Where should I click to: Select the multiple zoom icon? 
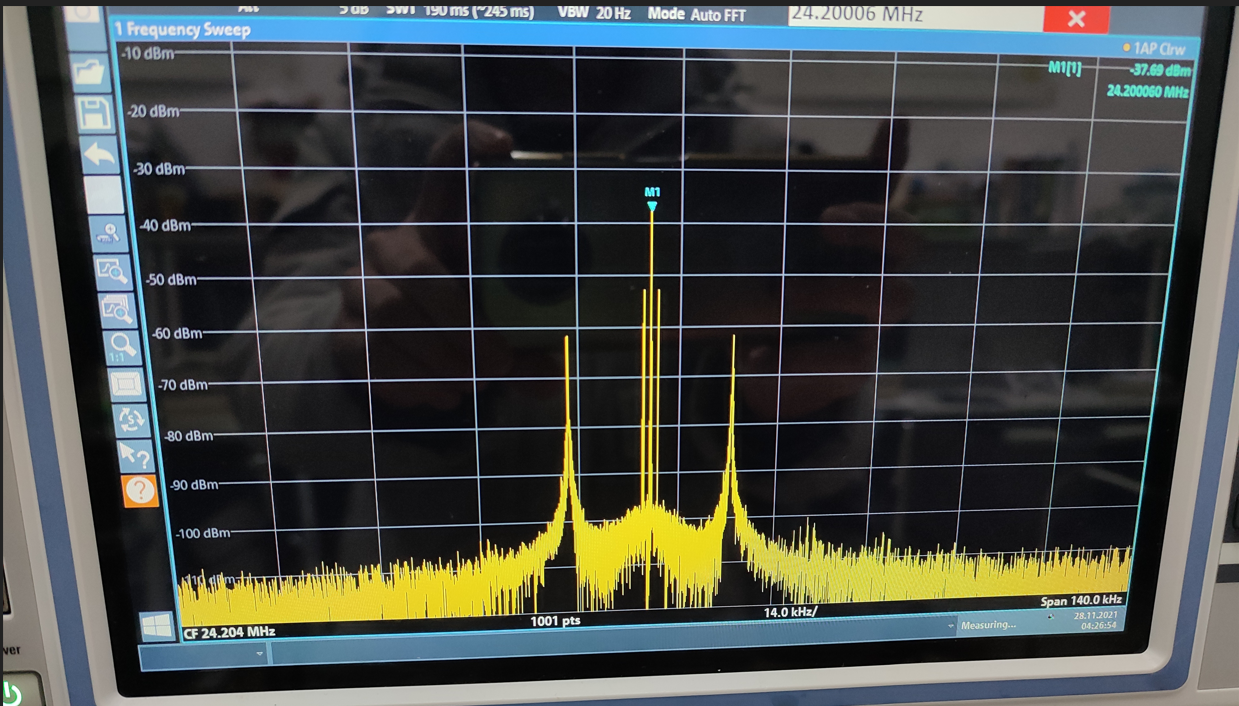(x=113, y=308)
